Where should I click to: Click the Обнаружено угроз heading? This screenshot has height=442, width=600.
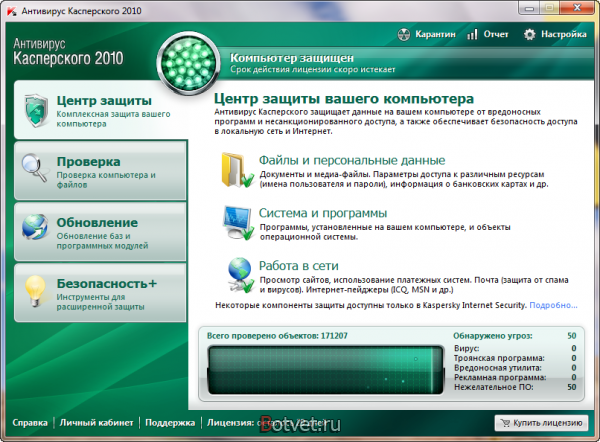pyautogui.click(x=492, y=336)
